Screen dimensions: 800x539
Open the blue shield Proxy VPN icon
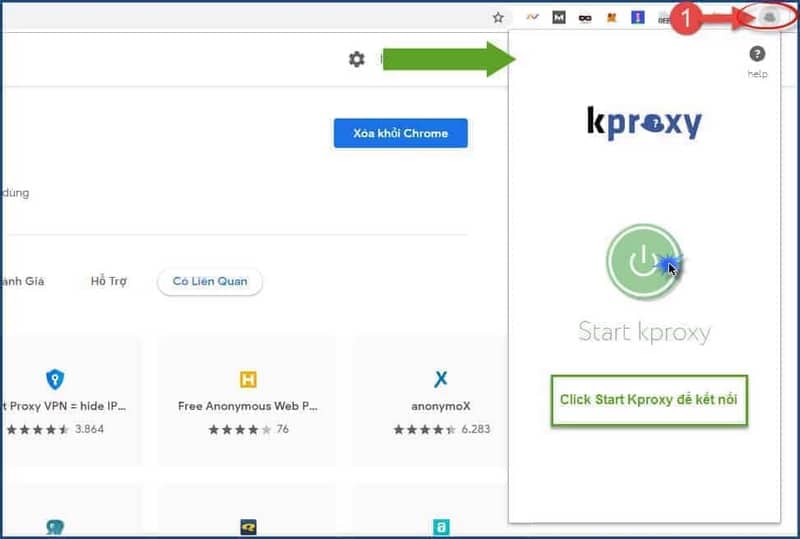pos(55,379)
